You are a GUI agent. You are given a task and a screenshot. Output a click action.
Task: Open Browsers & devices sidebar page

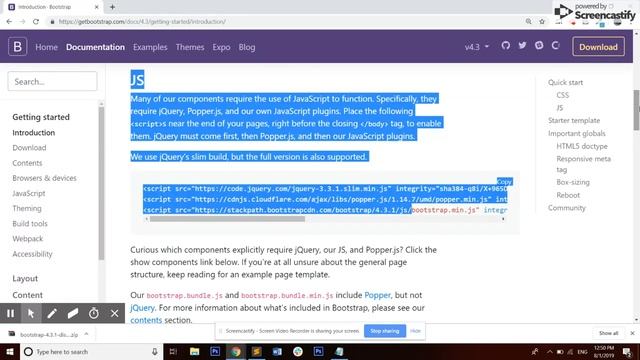[44, 178]
